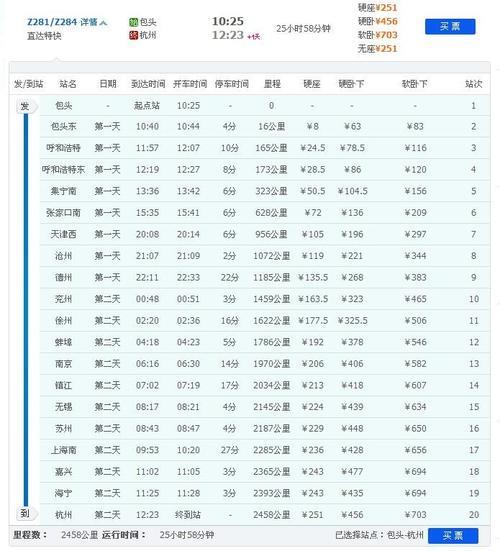Select the 呼和浩特 station name
Screen dimensions: 500x551
63,148
